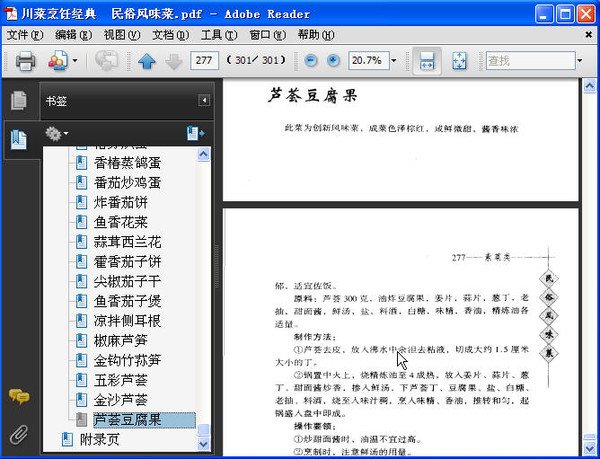The width and height of the screenshot is (600, 459).
Task: Collapse the 书签 bookmarks panel
Action: 204,101
